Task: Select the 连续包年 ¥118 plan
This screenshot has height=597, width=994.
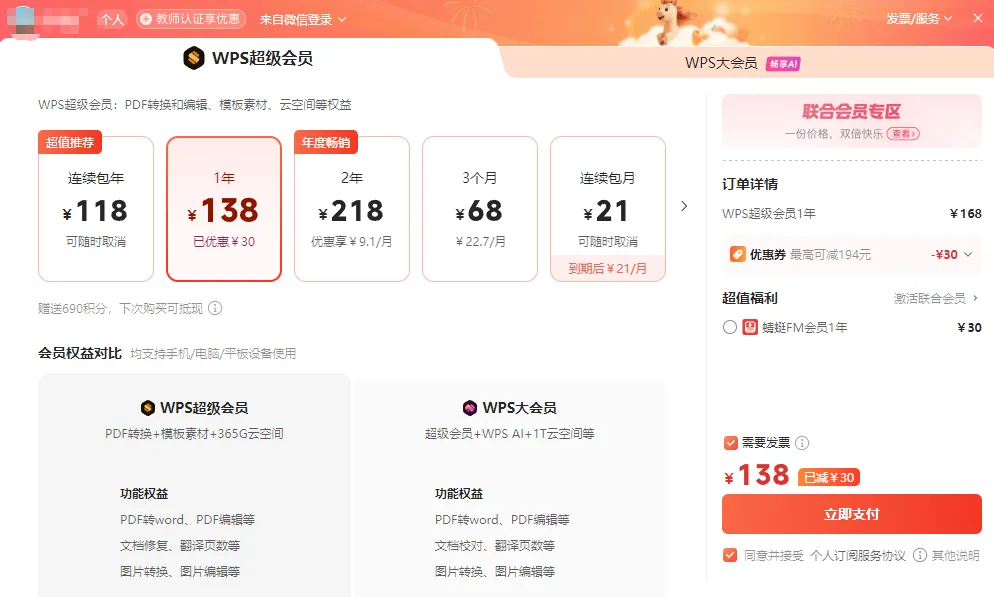Action: point(96,209)
